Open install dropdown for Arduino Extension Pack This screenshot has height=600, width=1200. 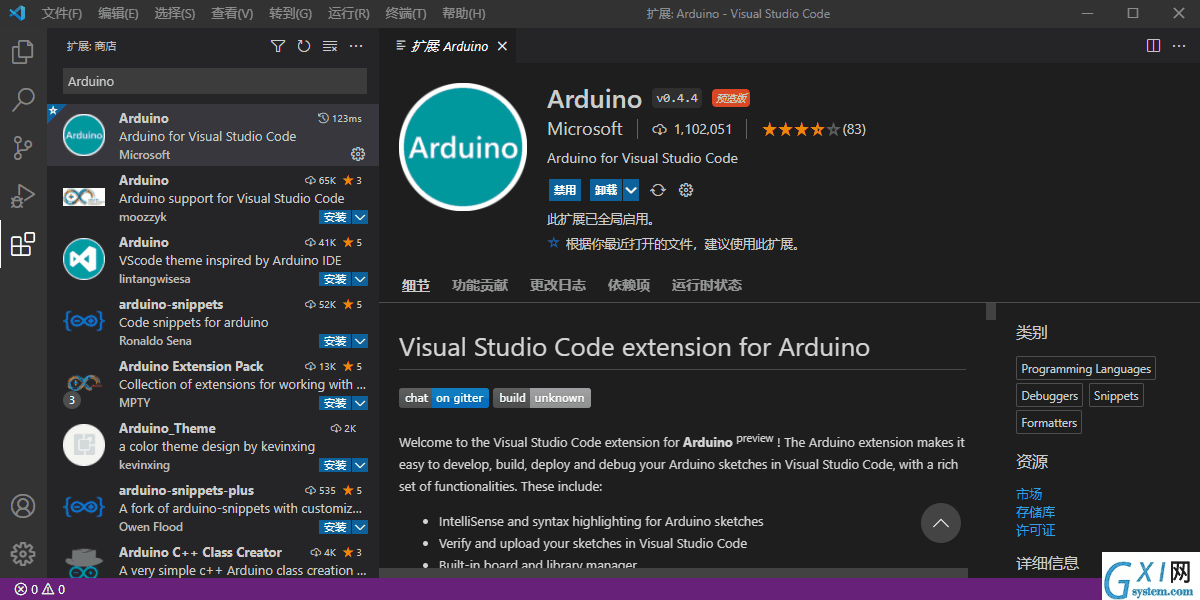point(360,403)
